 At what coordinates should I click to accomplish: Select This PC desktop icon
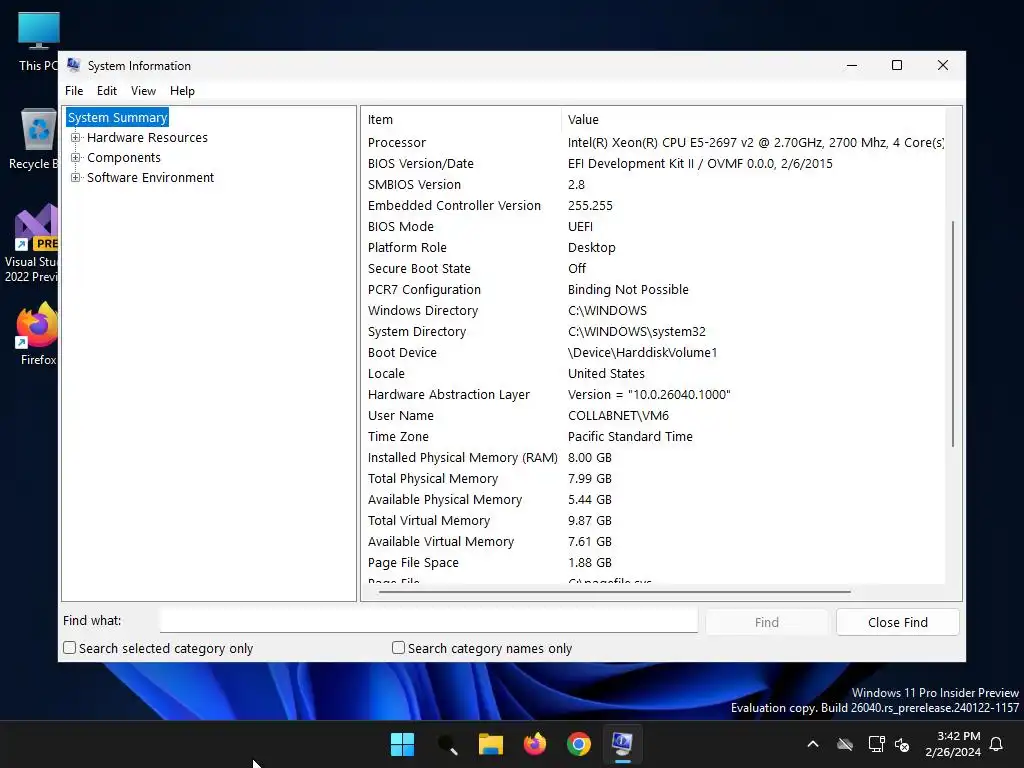click(38, 41)
